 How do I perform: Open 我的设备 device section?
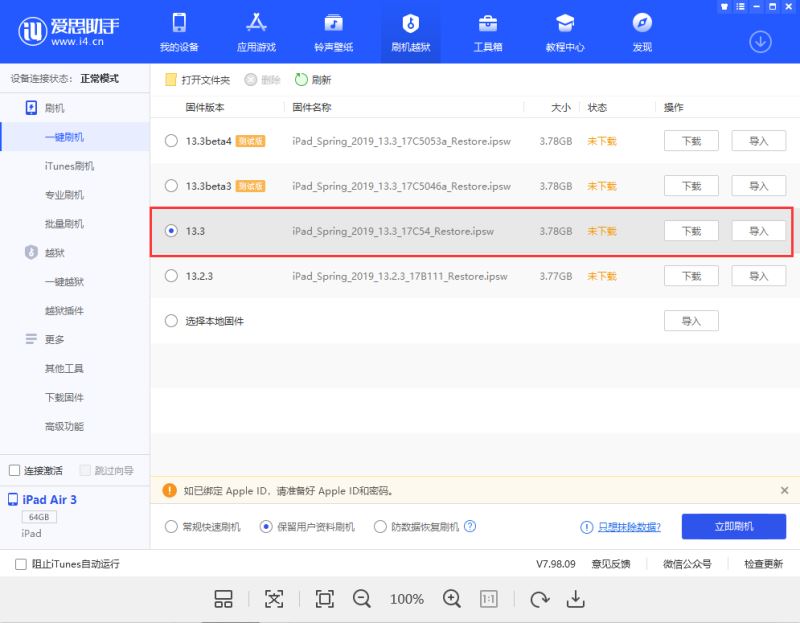(x=179, y=32)
